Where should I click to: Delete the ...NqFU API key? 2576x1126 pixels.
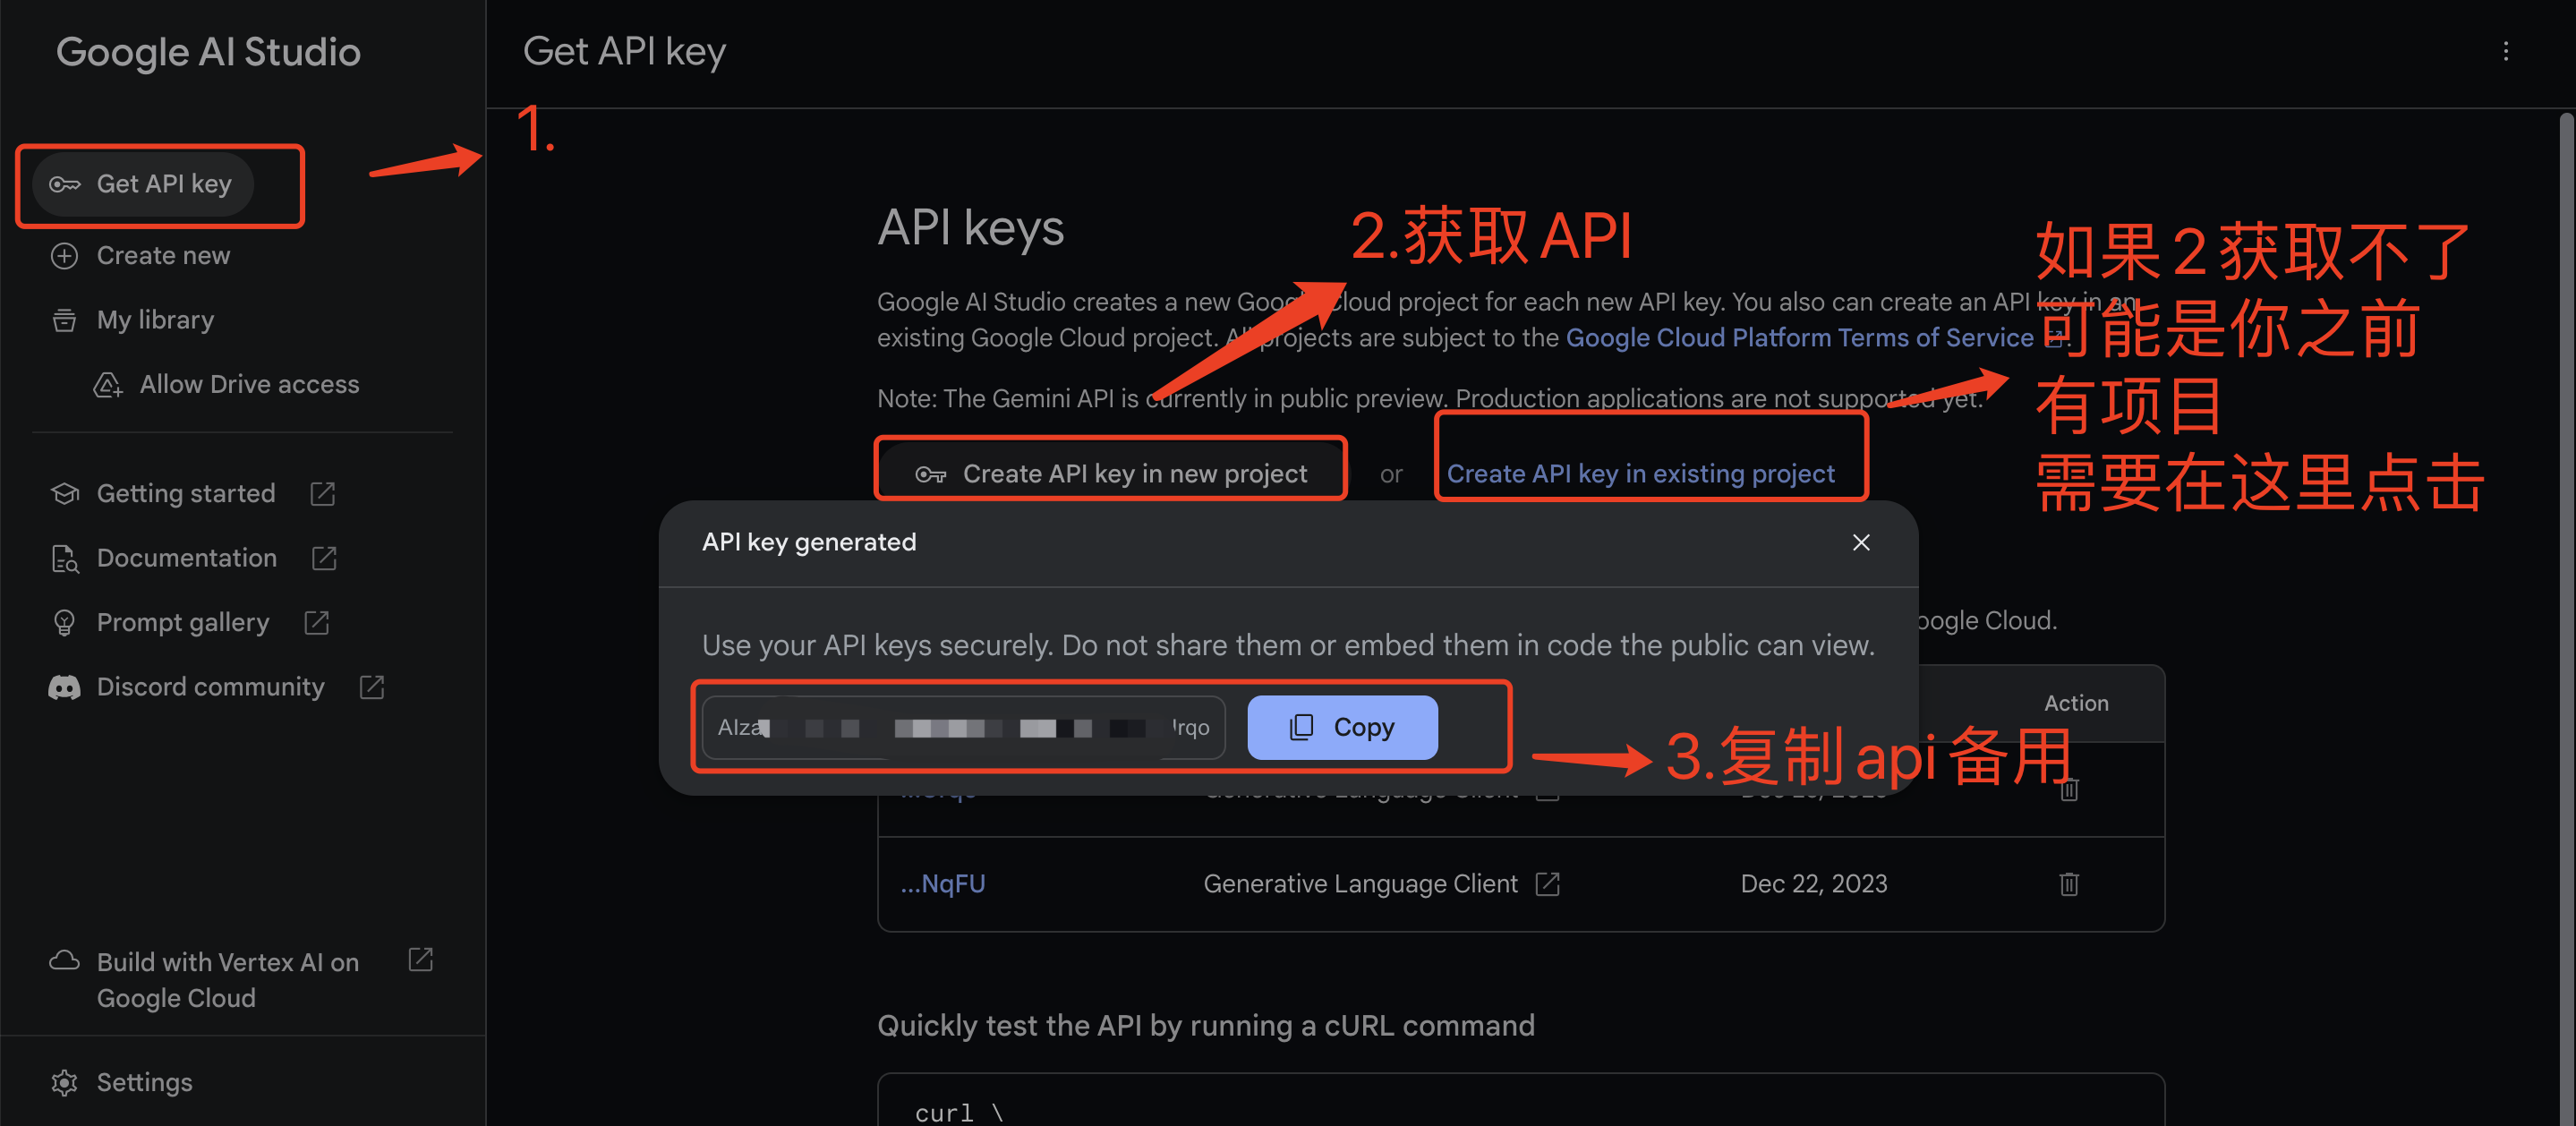click(2069, 884)
